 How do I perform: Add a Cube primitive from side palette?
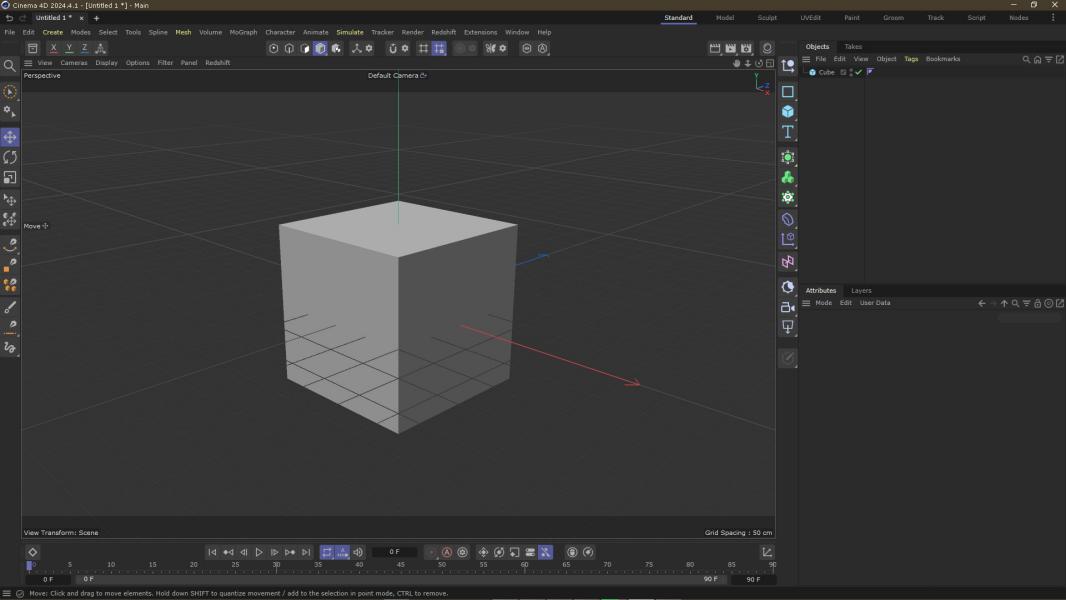(x=787, y=111)
